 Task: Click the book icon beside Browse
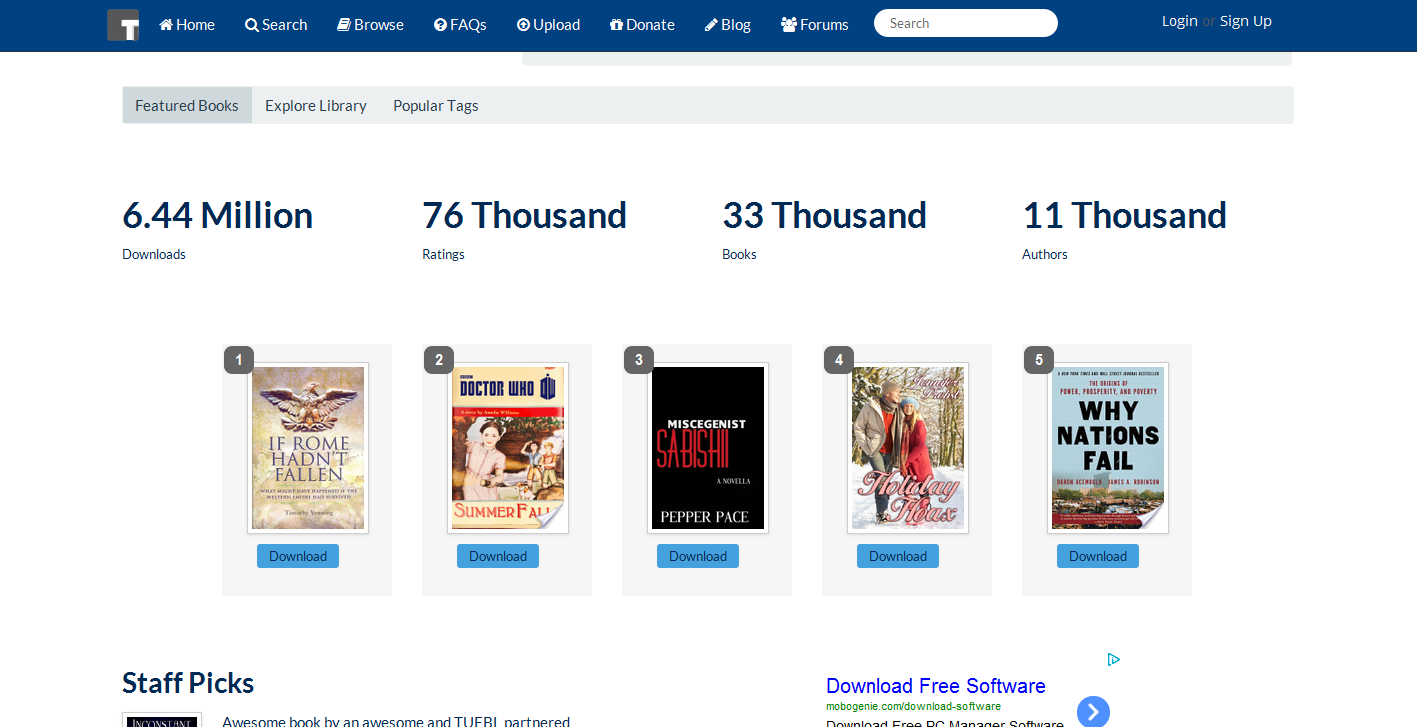click(x=344, y=25)
